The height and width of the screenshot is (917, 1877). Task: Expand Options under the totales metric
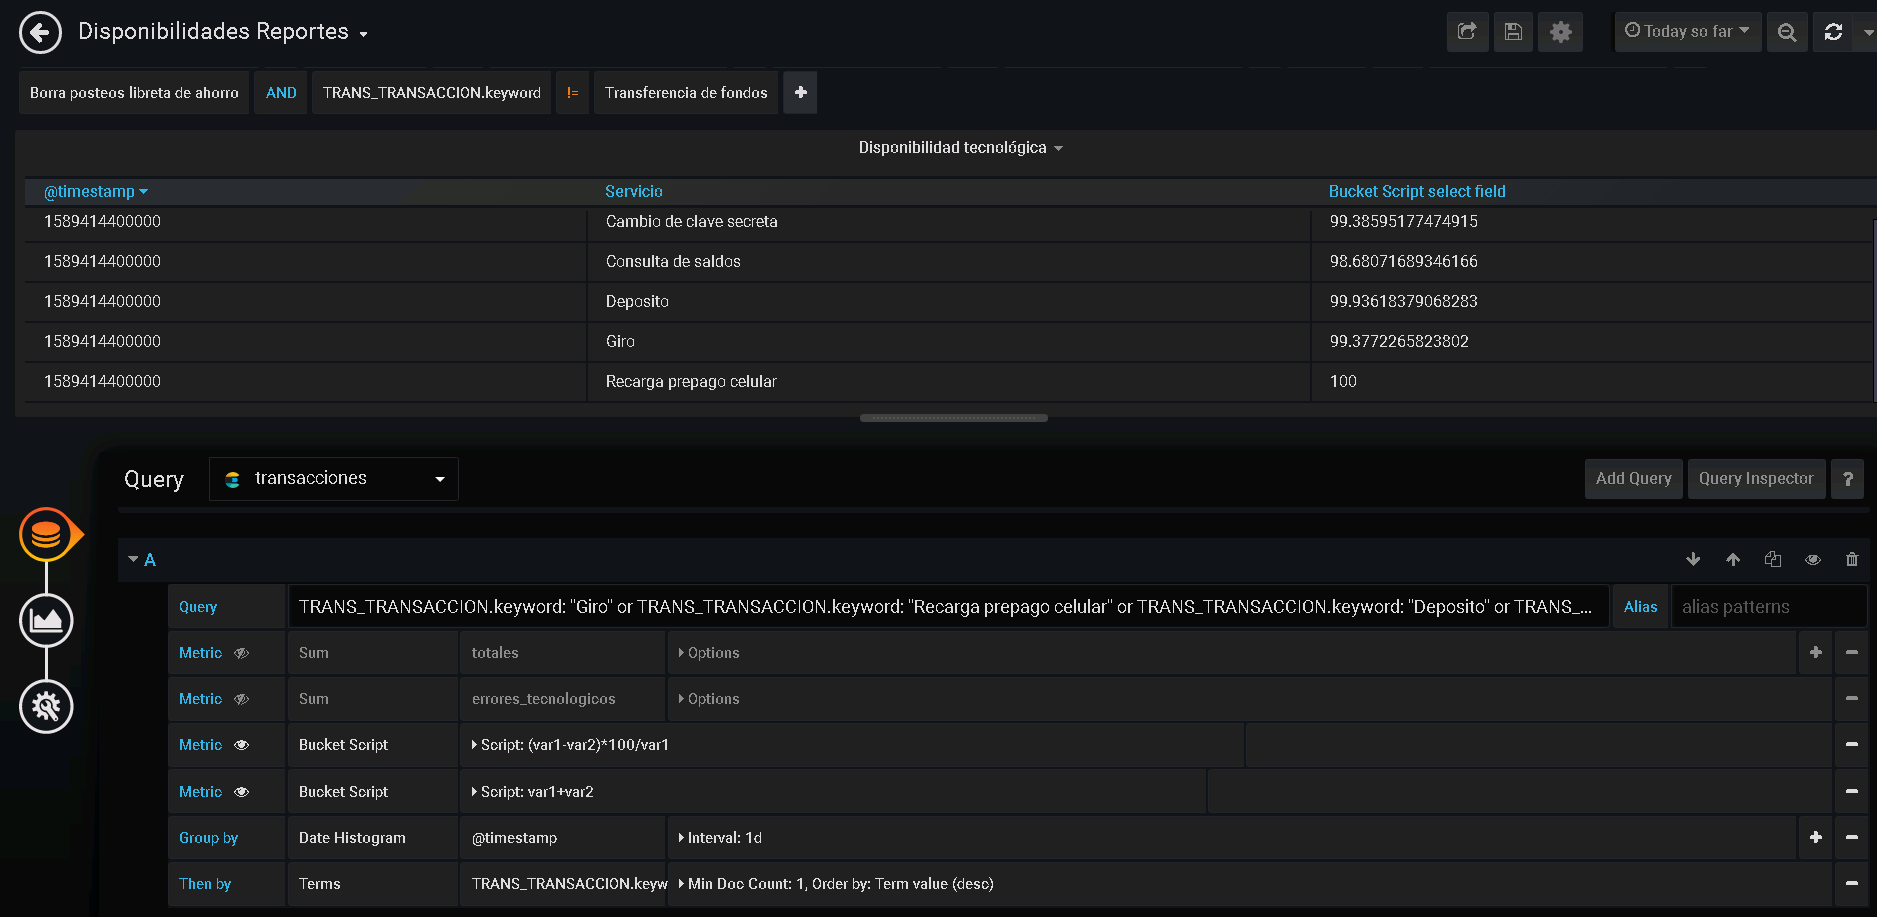709,652
